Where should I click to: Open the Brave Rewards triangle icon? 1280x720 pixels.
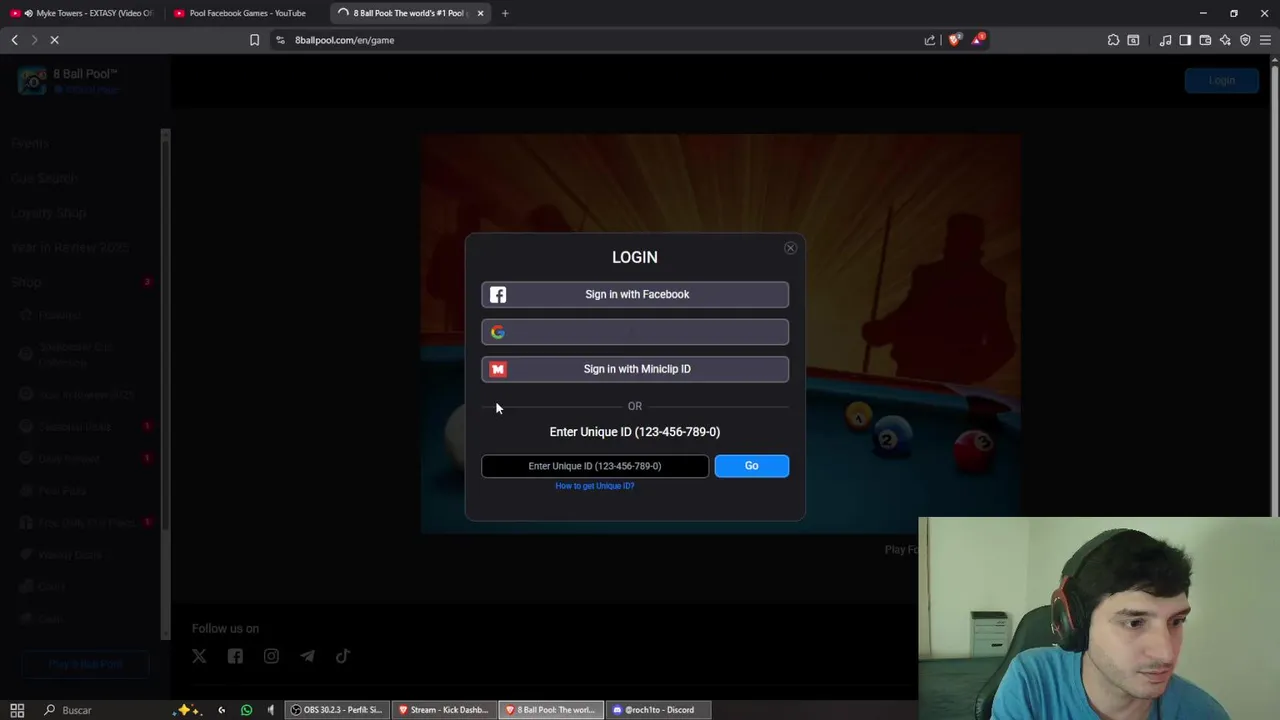click(978, 40)
